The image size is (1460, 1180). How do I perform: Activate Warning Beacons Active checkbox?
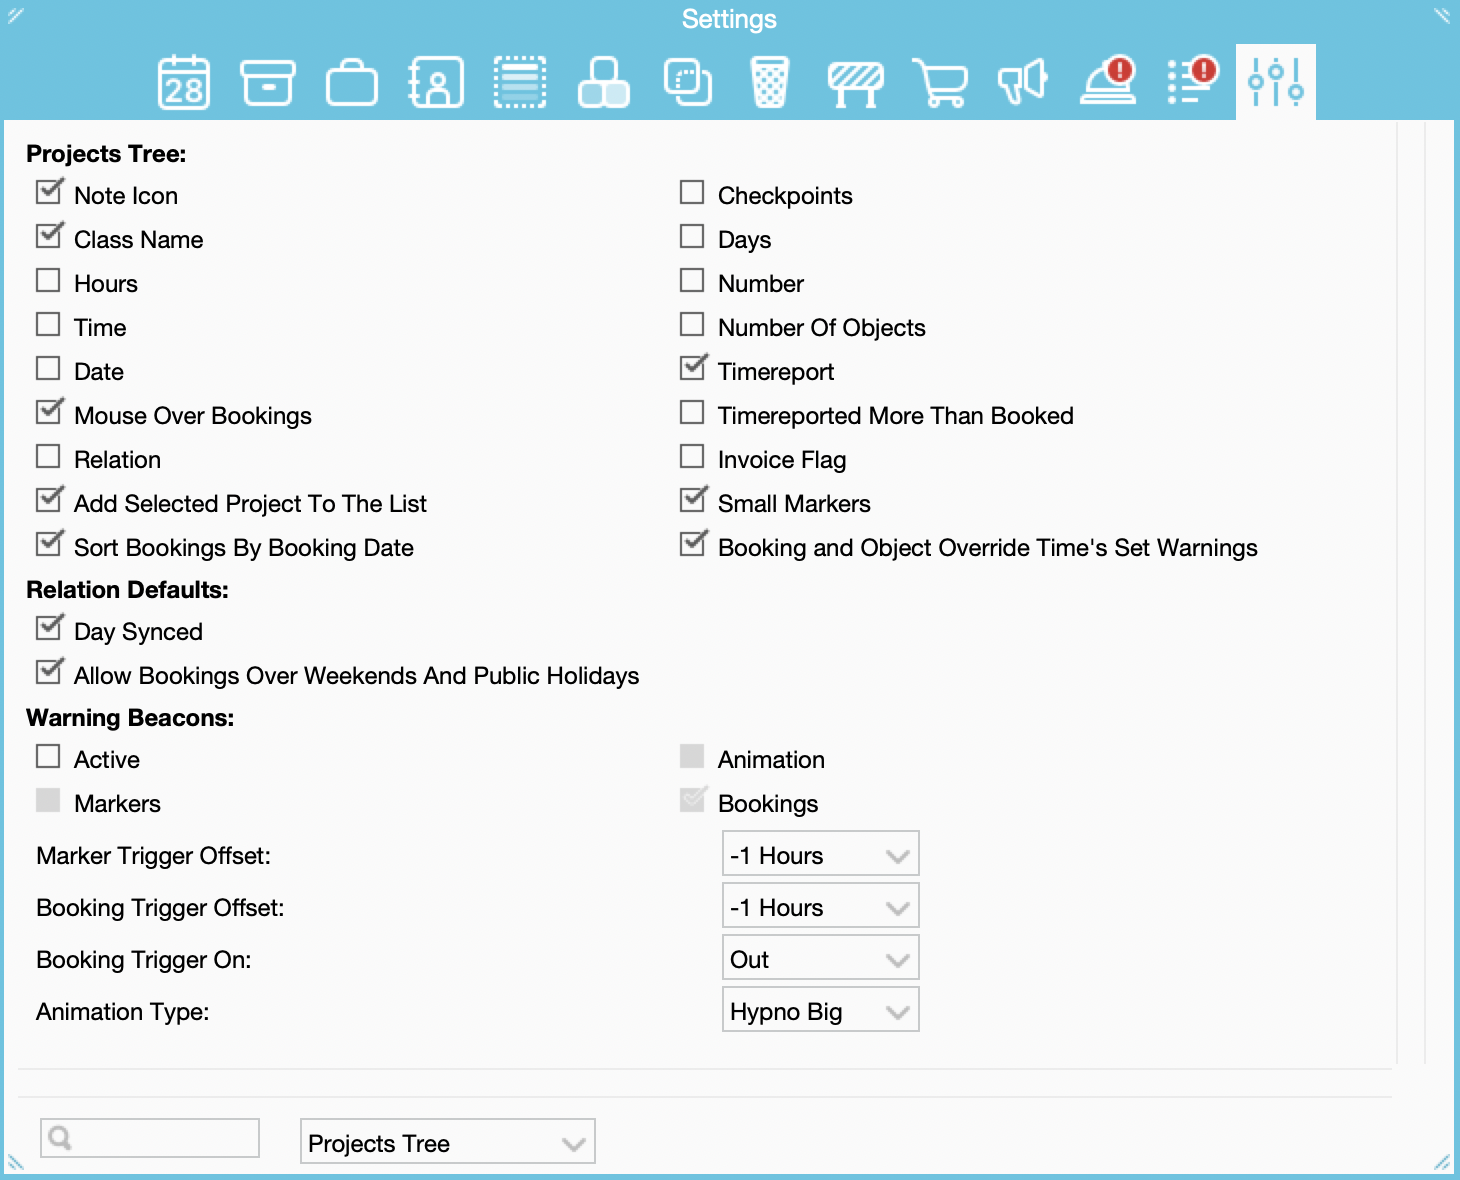(x=48, y=756)
